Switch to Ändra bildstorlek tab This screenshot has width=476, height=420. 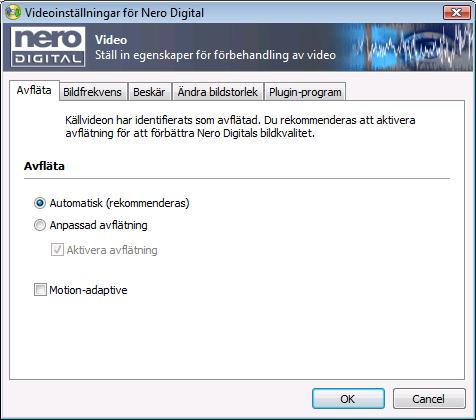tap(217, 92)
